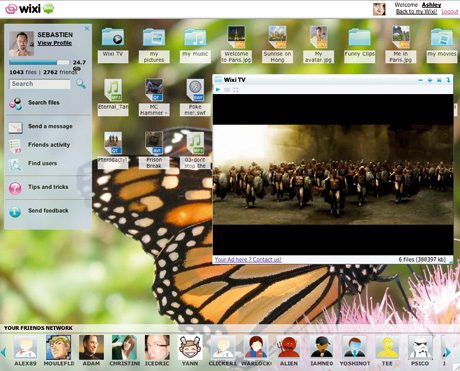Open the my pictures folder
The height and width of the screenshot is (371, 460).
pyautogui.click(x=154, y=37)
